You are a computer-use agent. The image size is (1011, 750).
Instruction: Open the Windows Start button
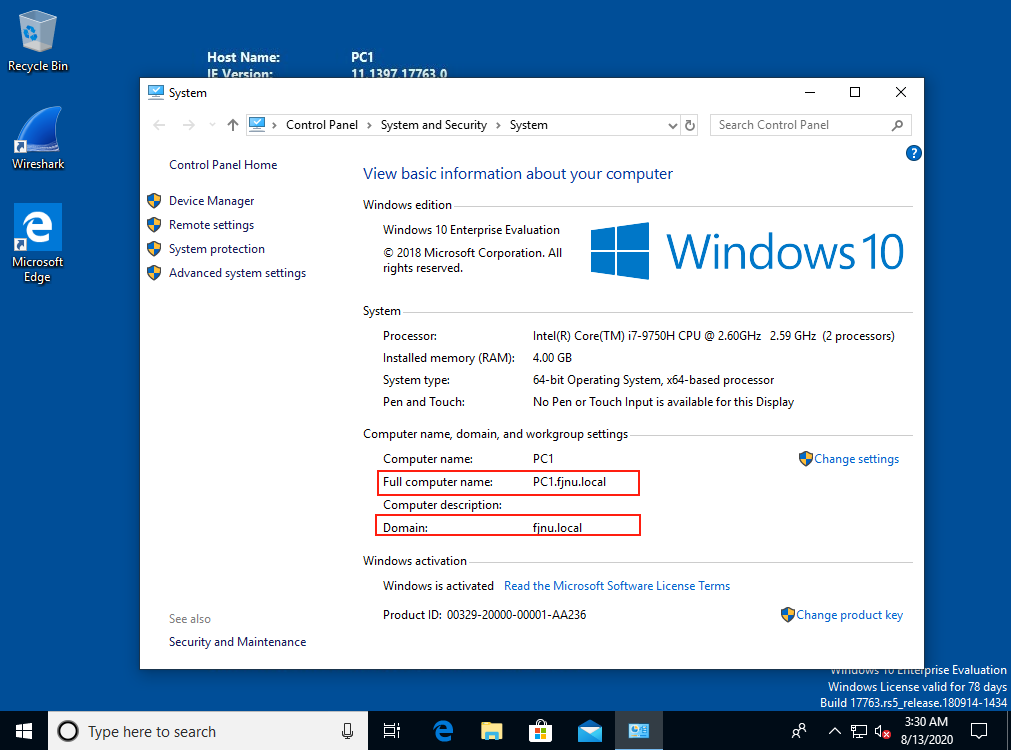pos(24,731)
